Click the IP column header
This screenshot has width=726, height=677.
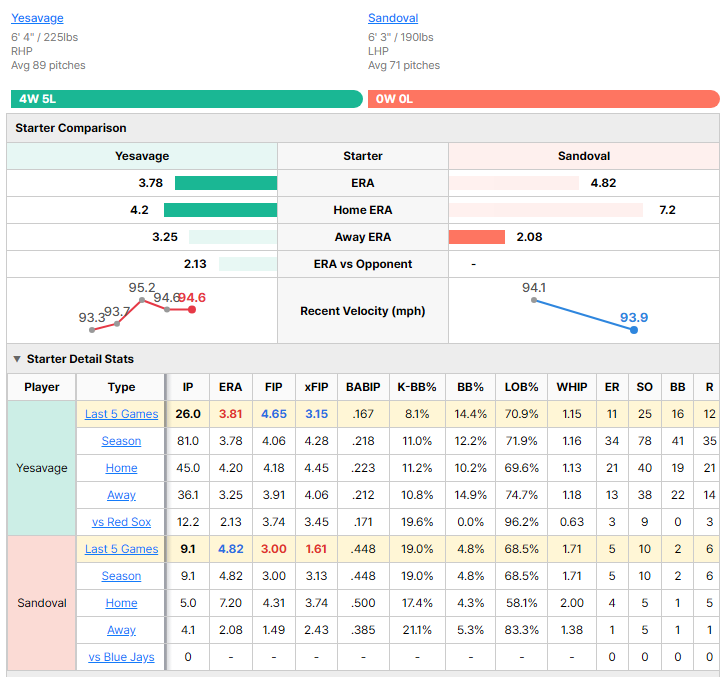click(188, 387)
